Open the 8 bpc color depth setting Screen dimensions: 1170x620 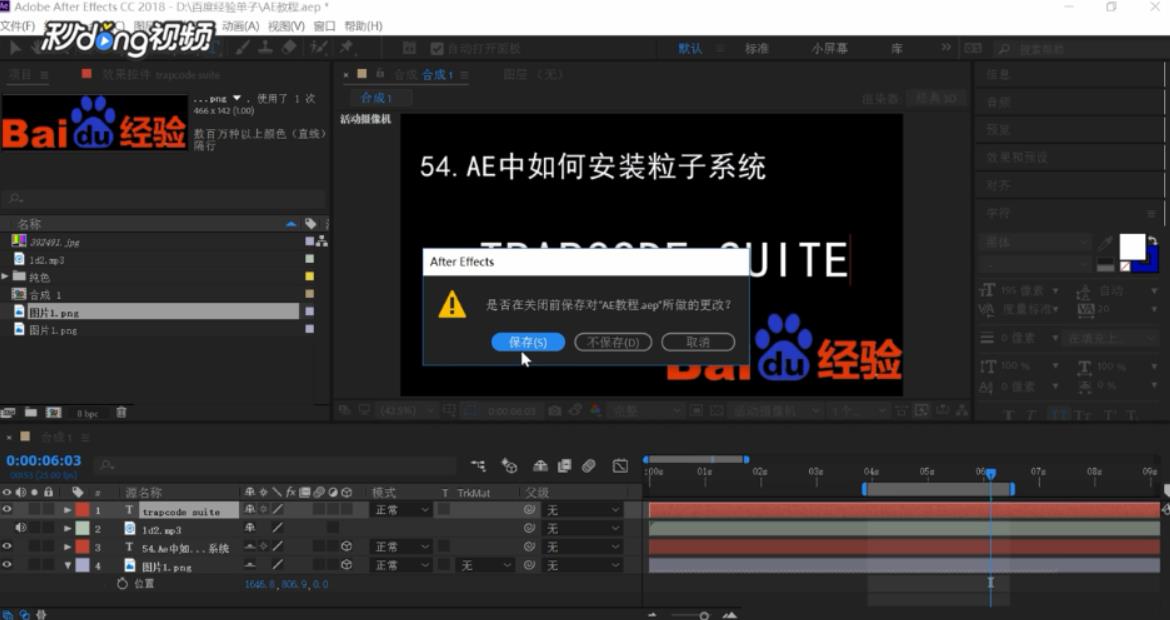click(87, 413)
